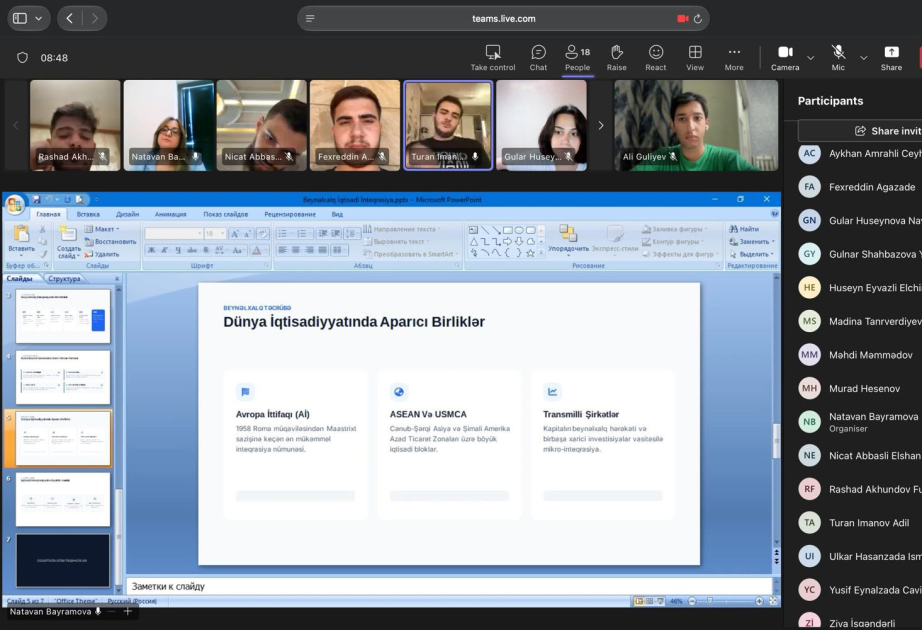
Task: Toggle underline Ч formatting
Action: click(x=178, y=250)
